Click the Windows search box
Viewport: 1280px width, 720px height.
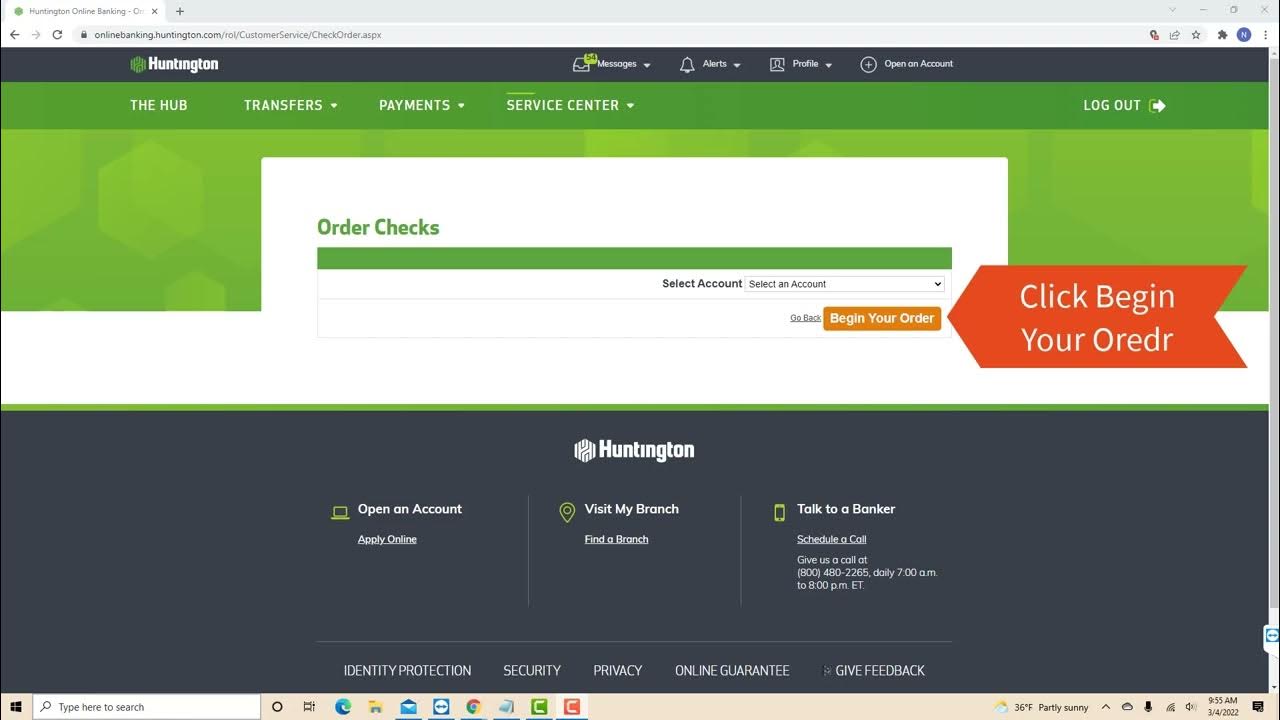(x=147, y=707)
